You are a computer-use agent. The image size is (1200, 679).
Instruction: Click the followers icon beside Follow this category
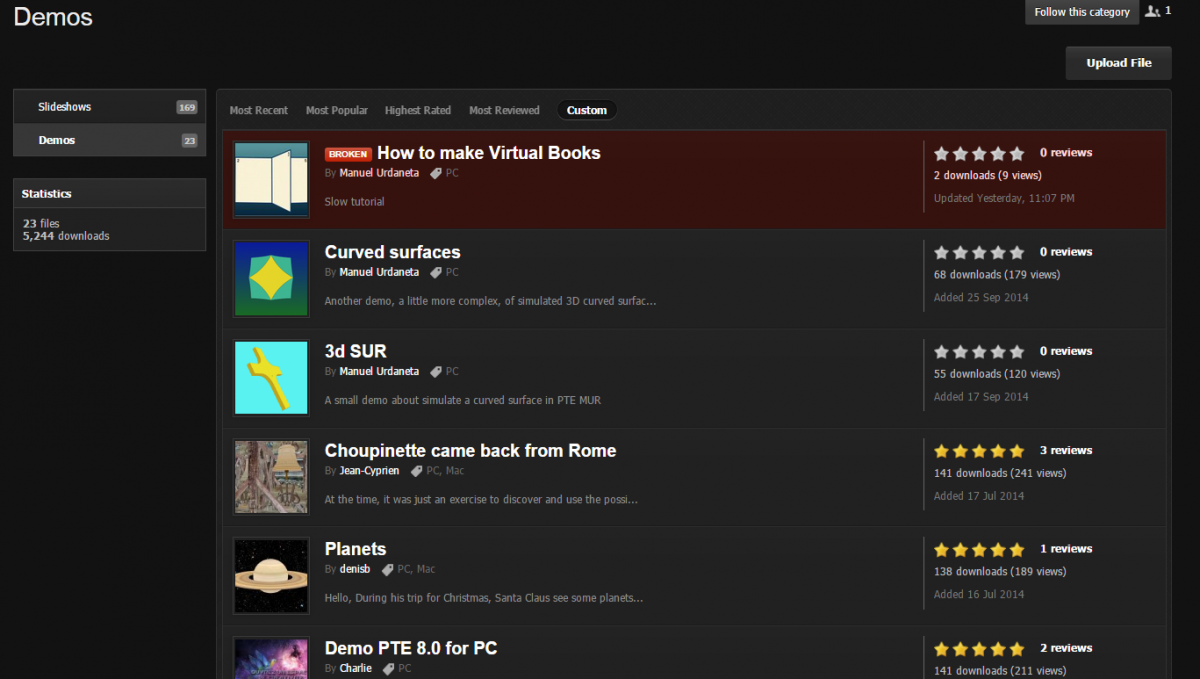1153,11
